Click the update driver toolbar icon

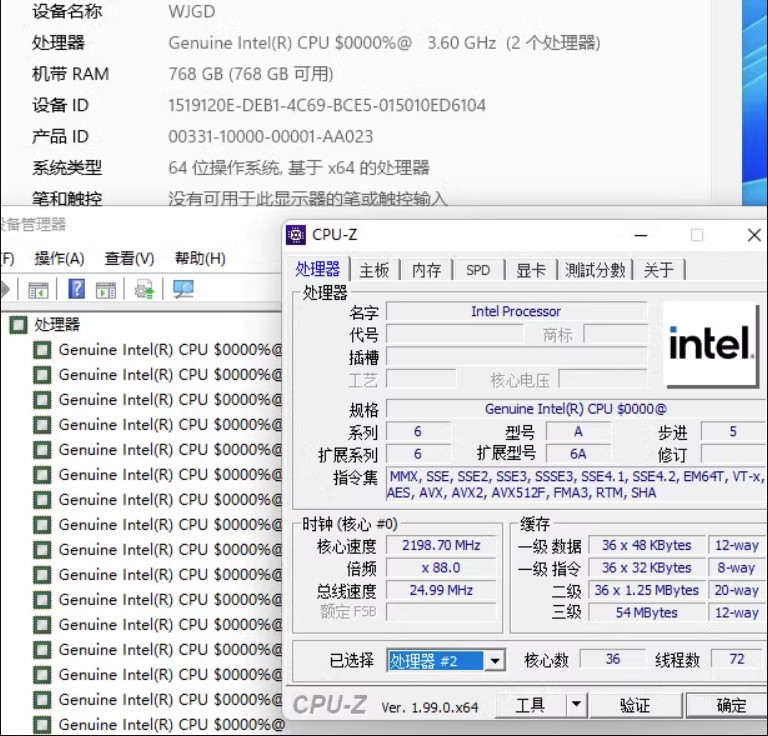(x=144, y=289)
